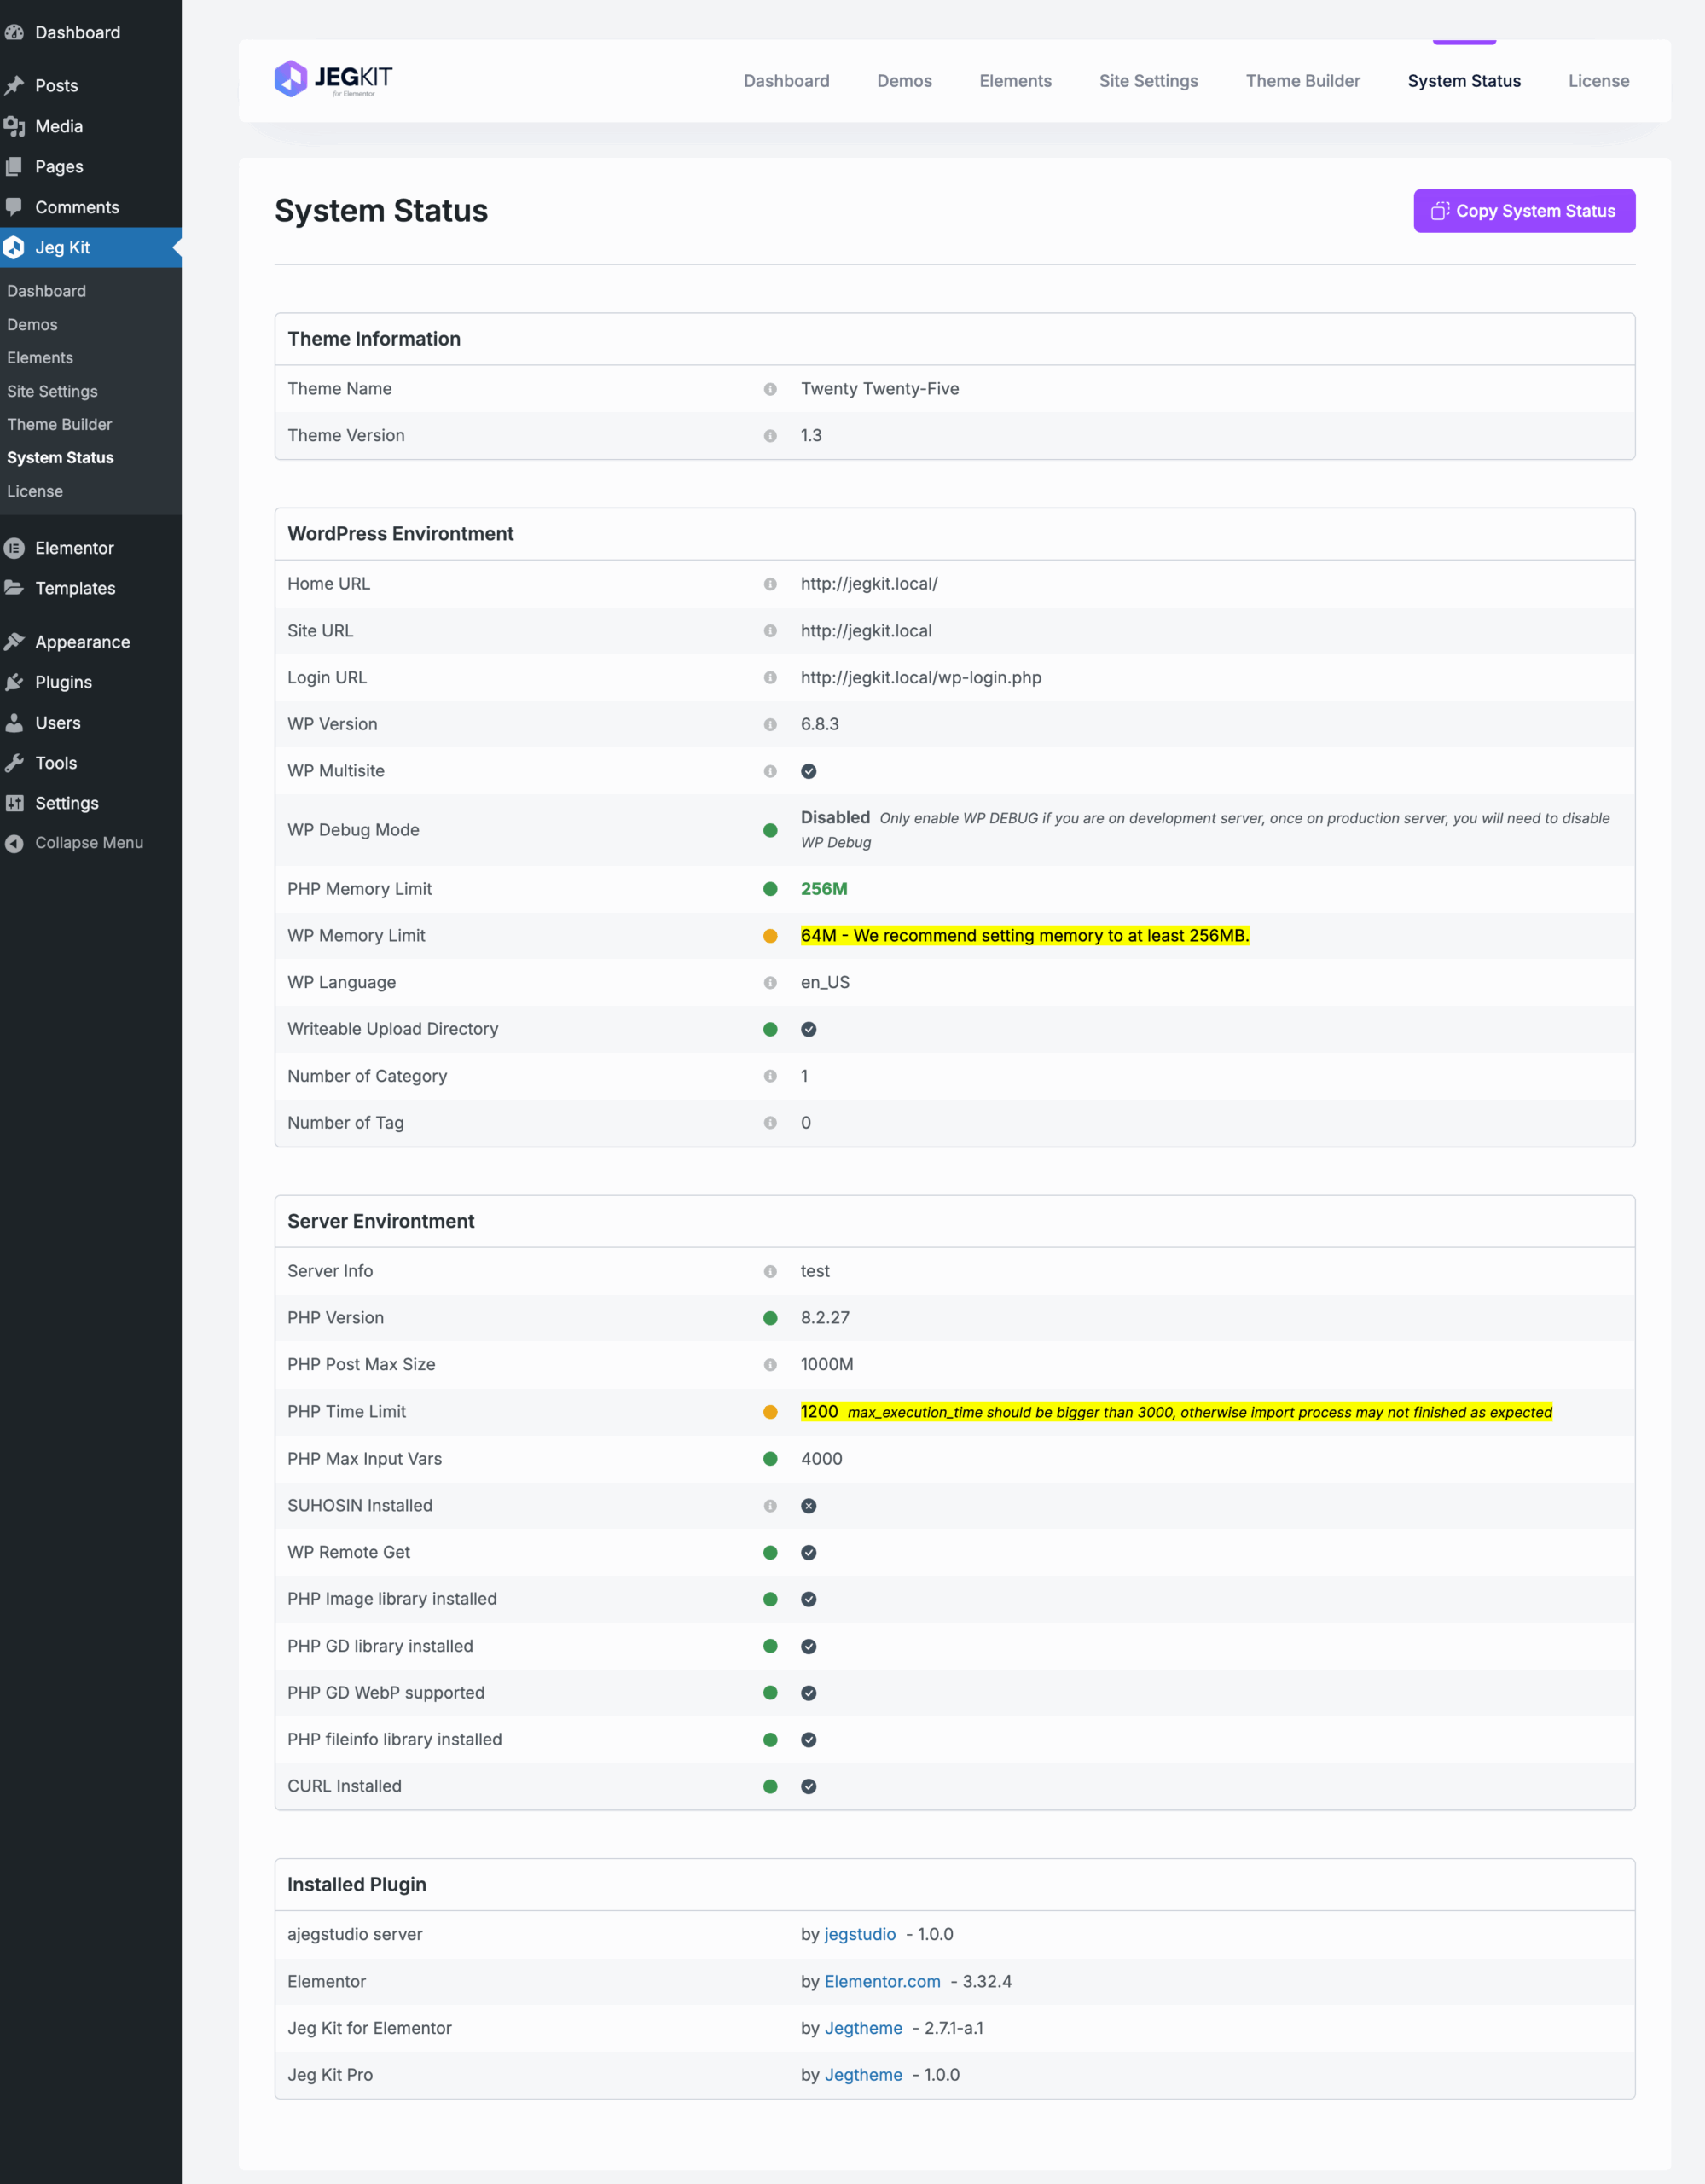The width and height of the screenshot is (1705, 2184).
Task: Click the info icon beside Theme Name
Action: (770, 389)
